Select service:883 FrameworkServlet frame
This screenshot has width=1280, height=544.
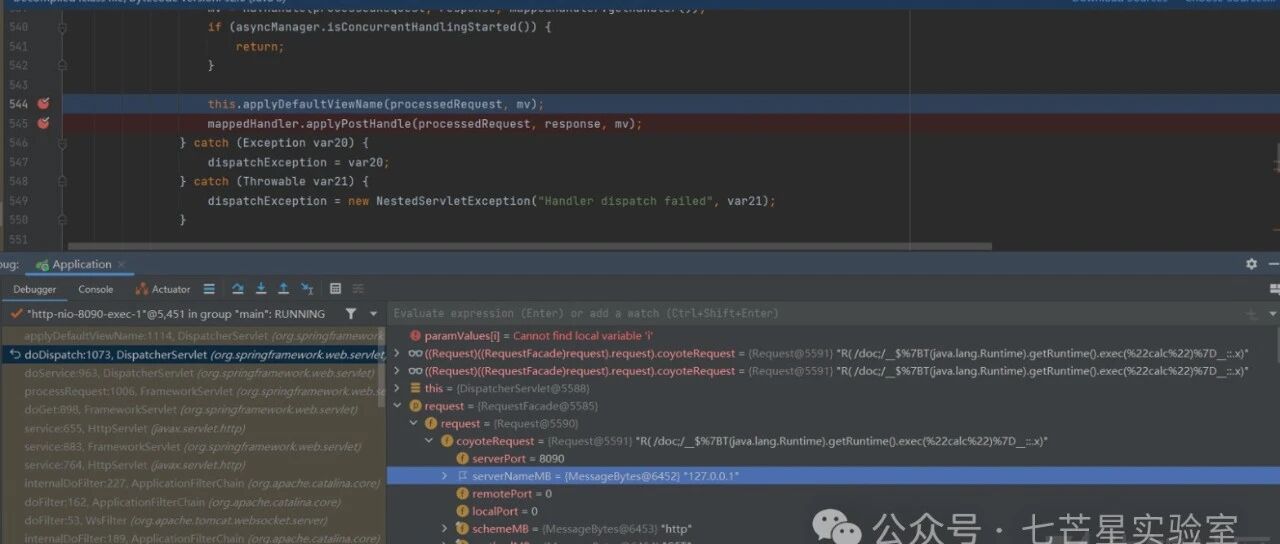(x=193, y=446)
